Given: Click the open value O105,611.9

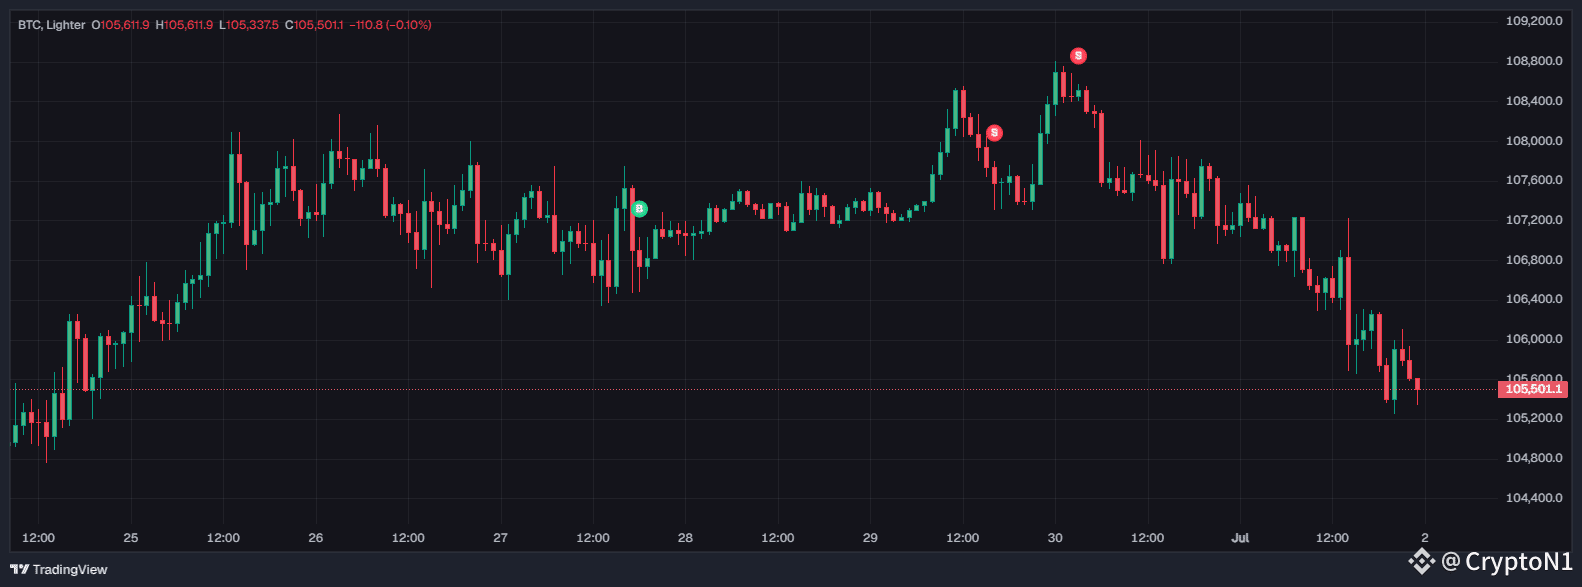Looking at the screenshot, I should (120, 25).
